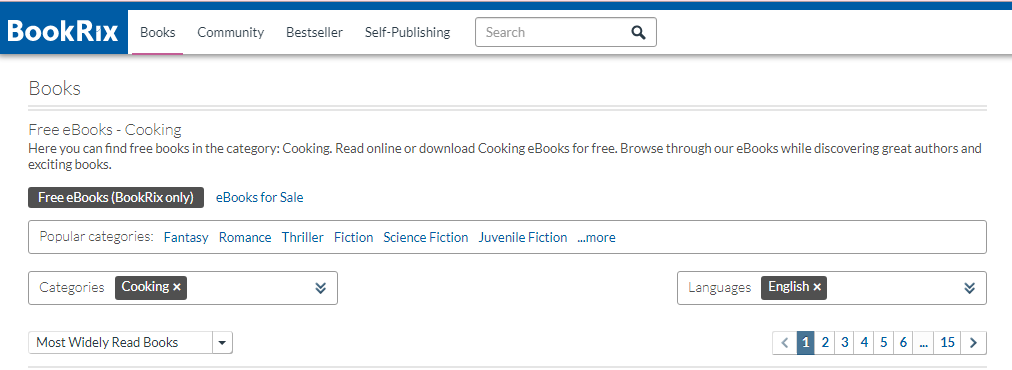This screenshot has width=1012, height=370.
Task: Select the Free eBooks (BookRix only) toggle
Action: point(116,198)
